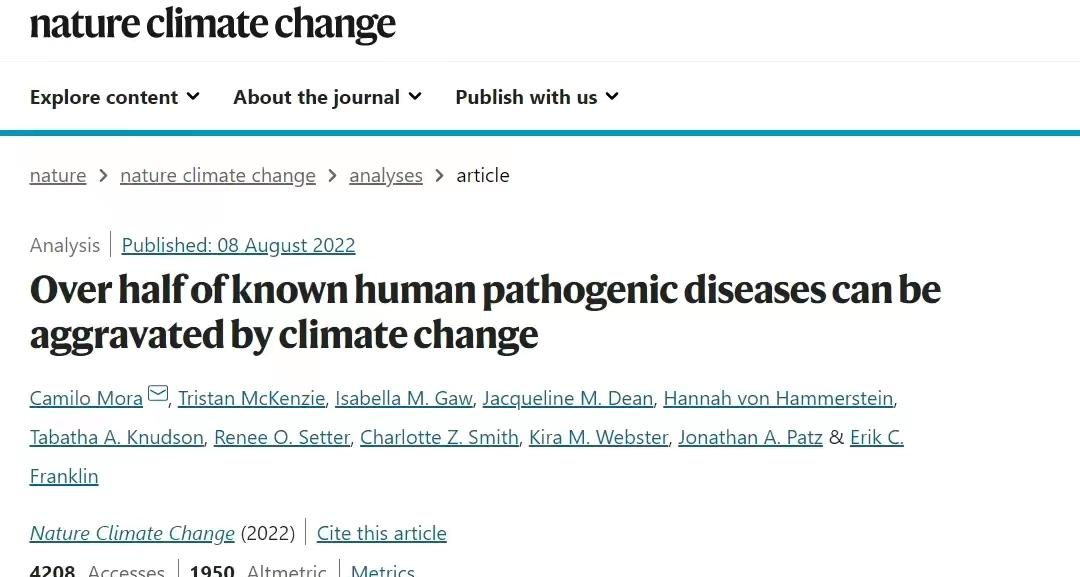Click author Jacqueline M. Dean

click(x=568, y=398)
